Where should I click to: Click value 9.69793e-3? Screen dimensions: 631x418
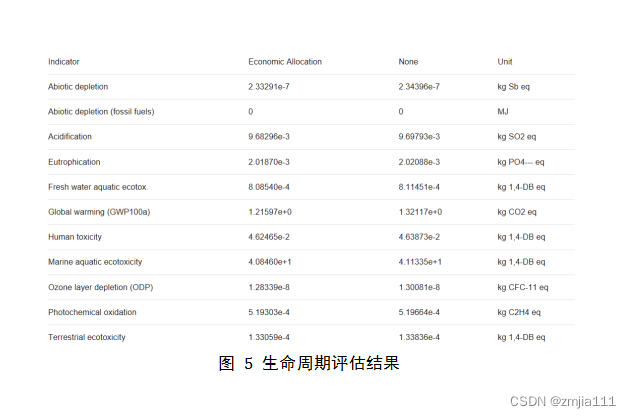click(419, 136)
